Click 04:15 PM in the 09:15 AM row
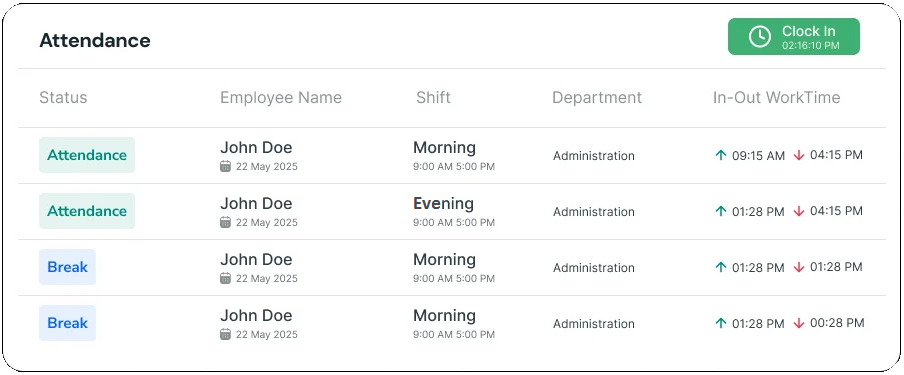Image resolution: width=904 pixels, height=375 pixels. coord(836,155)
